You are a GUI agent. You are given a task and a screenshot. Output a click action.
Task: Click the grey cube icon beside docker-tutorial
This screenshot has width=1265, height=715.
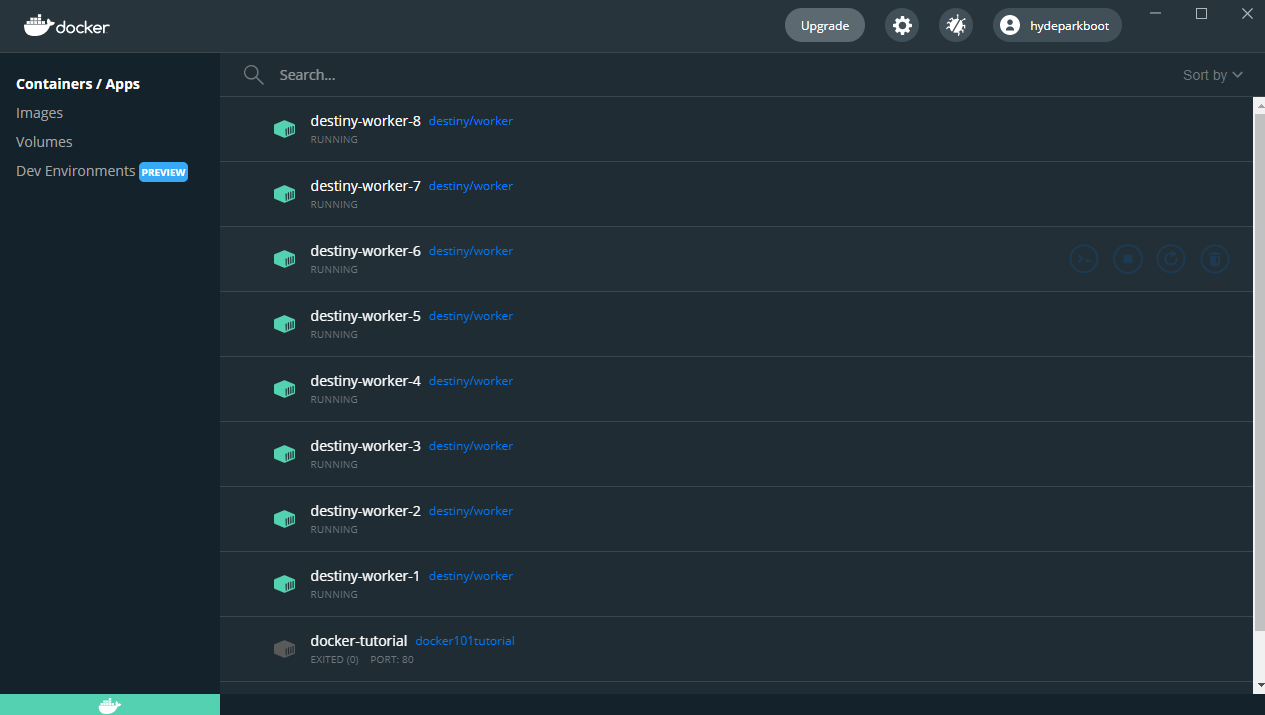point(284,648)
